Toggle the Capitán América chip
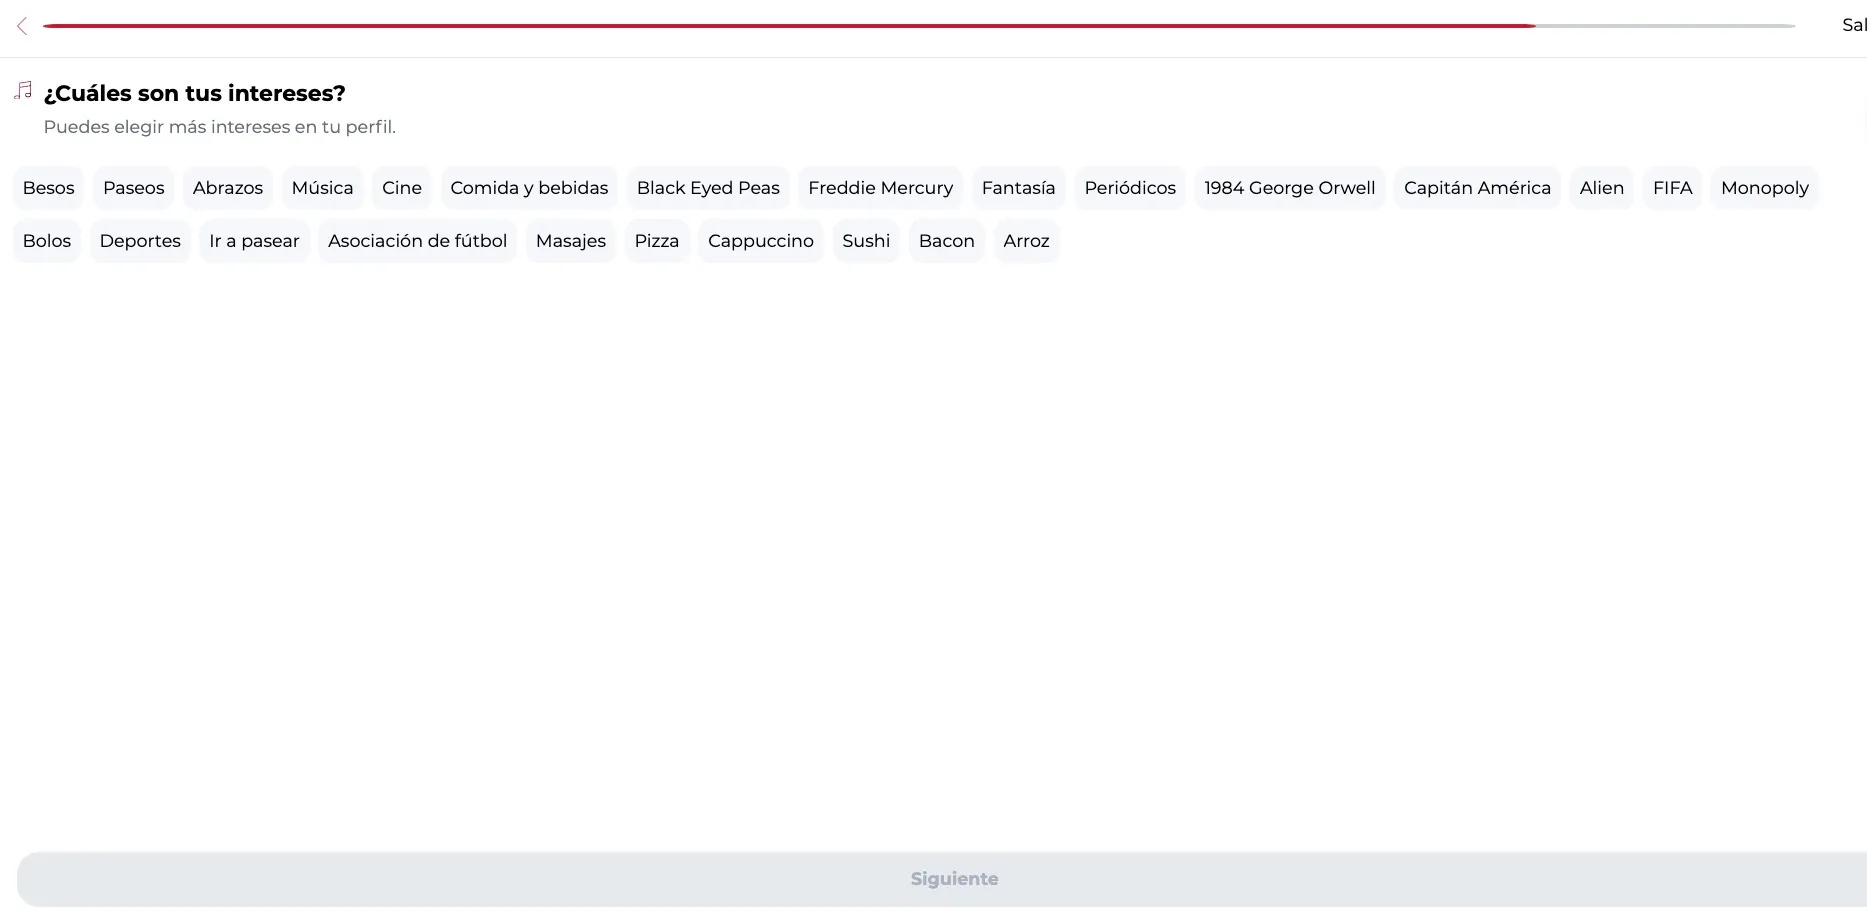Screen dimensions: 1867x914 [x=1477, y=188]
